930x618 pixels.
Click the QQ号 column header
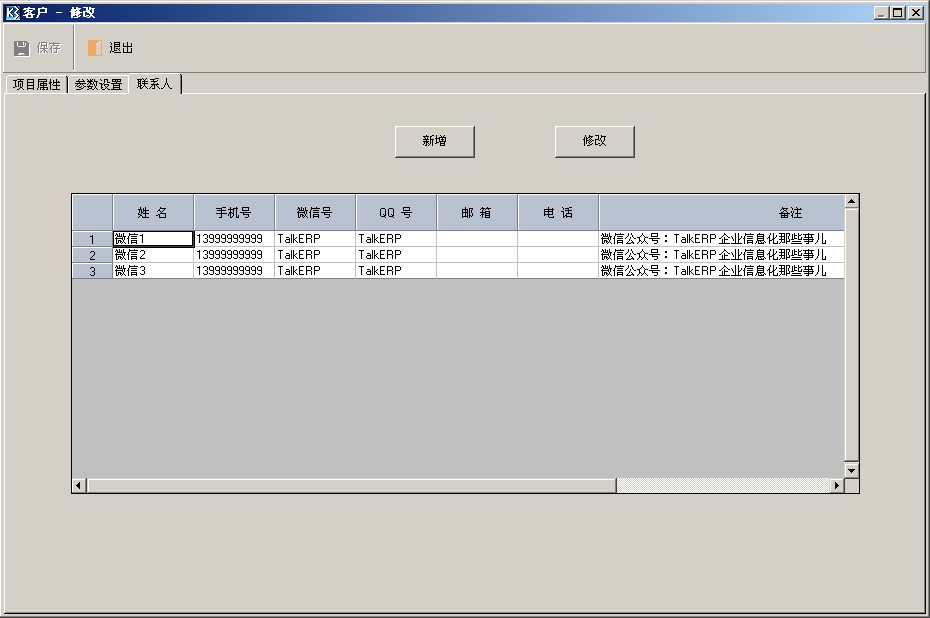click(x=396, y=212)
